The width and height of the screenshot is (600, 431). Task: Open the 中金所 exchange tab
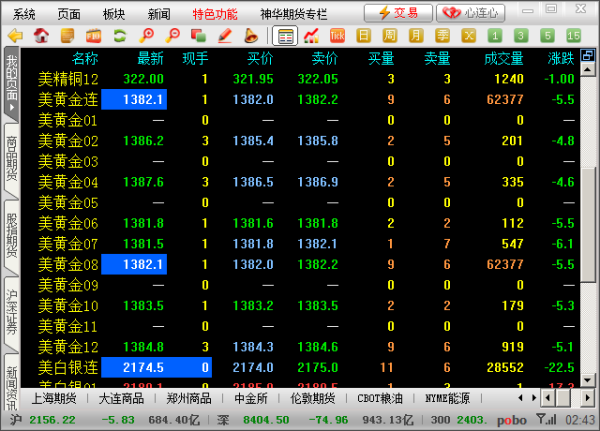tap(251, 398)
